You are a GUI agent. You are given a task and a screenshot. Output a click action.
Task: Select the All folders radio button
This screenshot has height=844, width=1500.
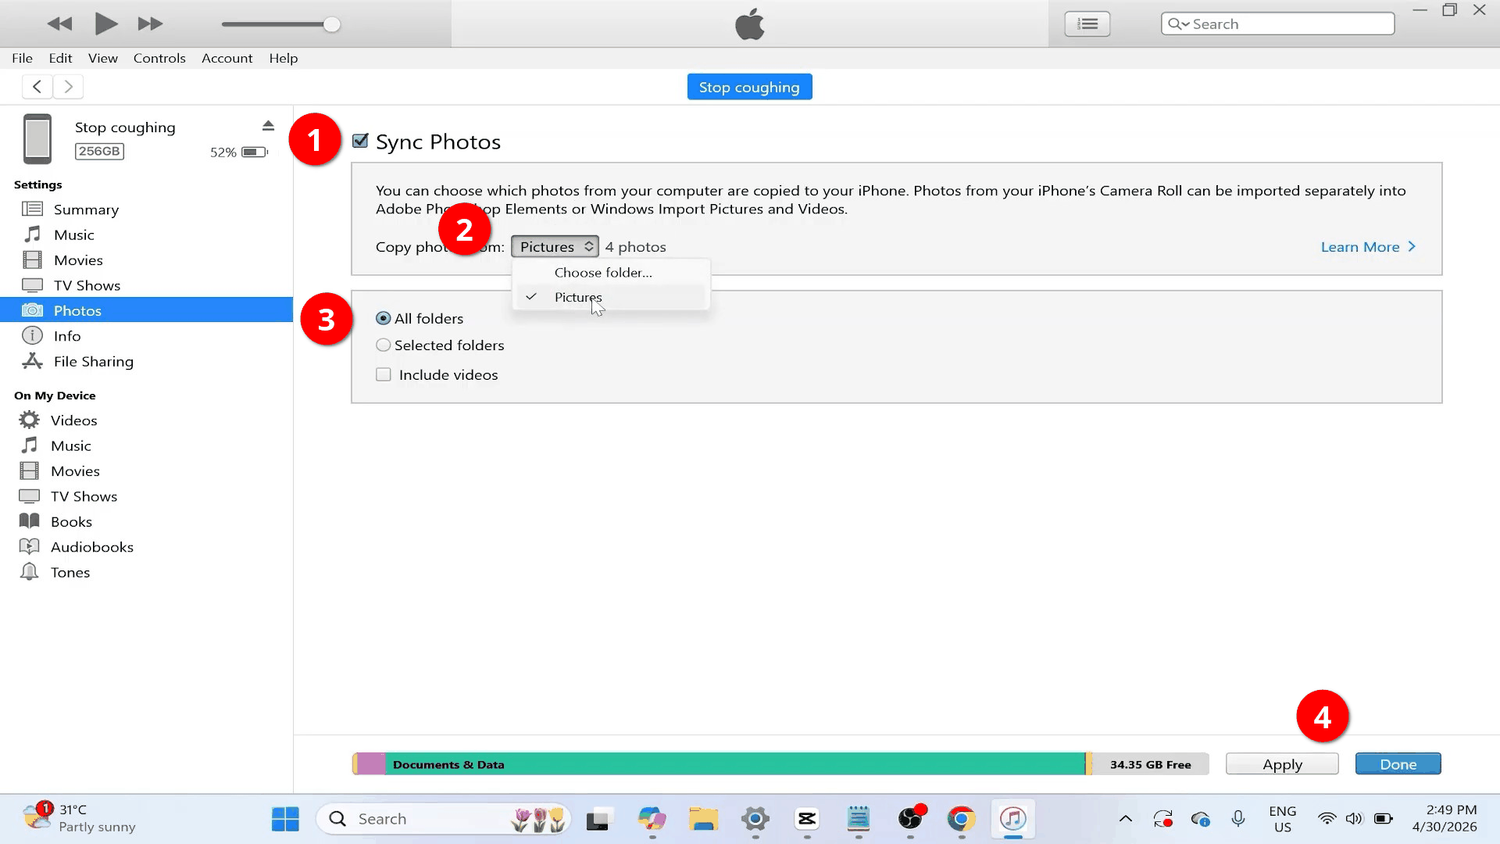[383, 318]
